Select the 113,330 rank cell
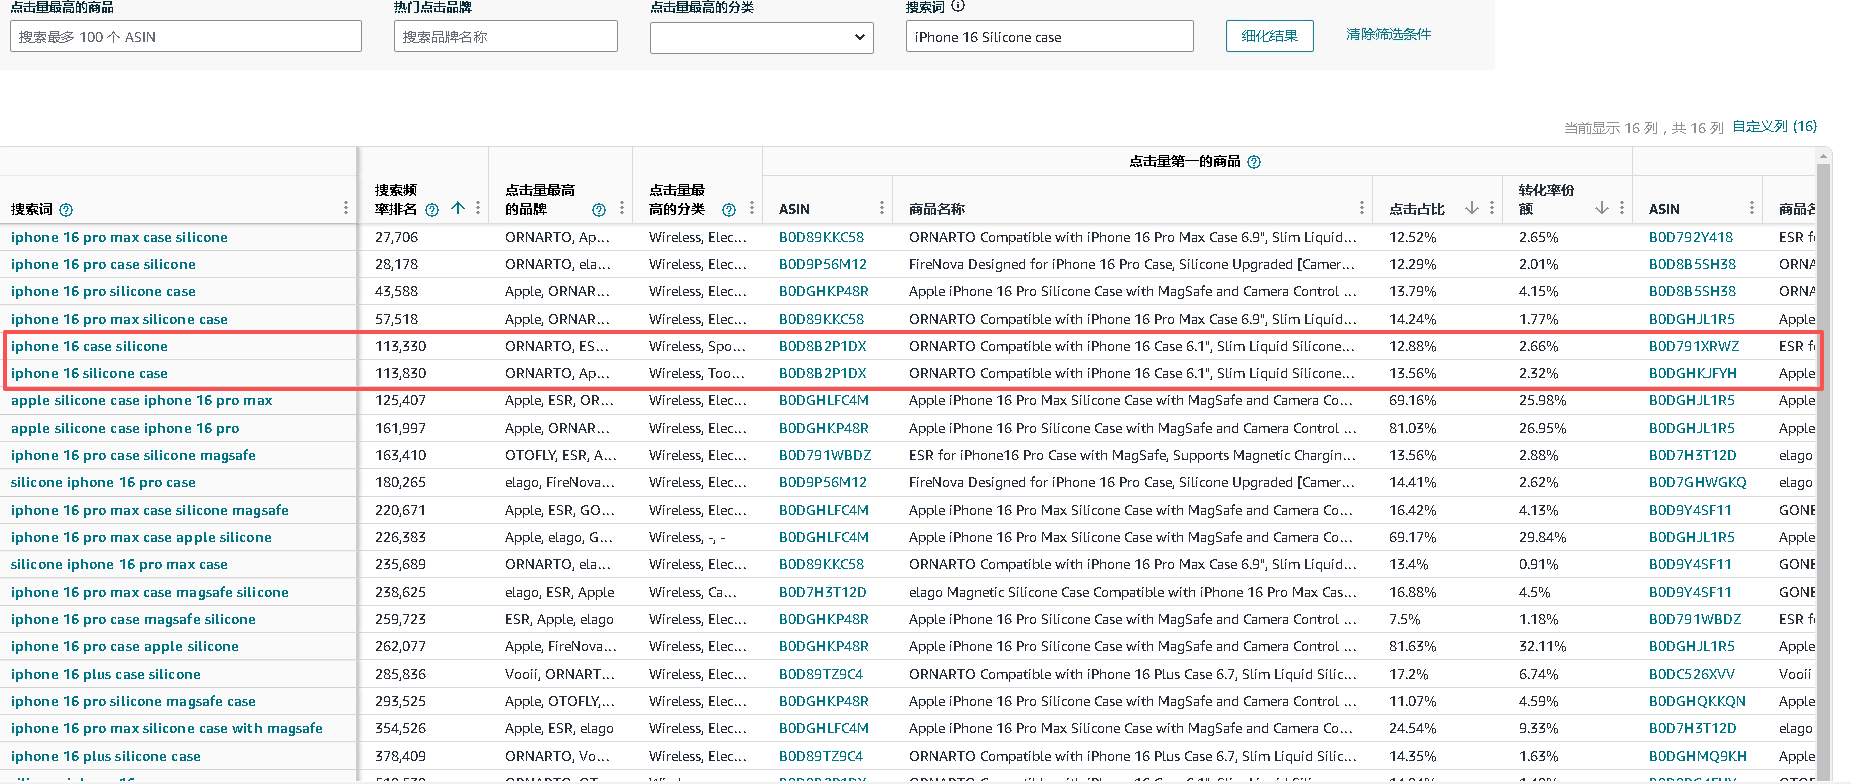 [401, 347]
